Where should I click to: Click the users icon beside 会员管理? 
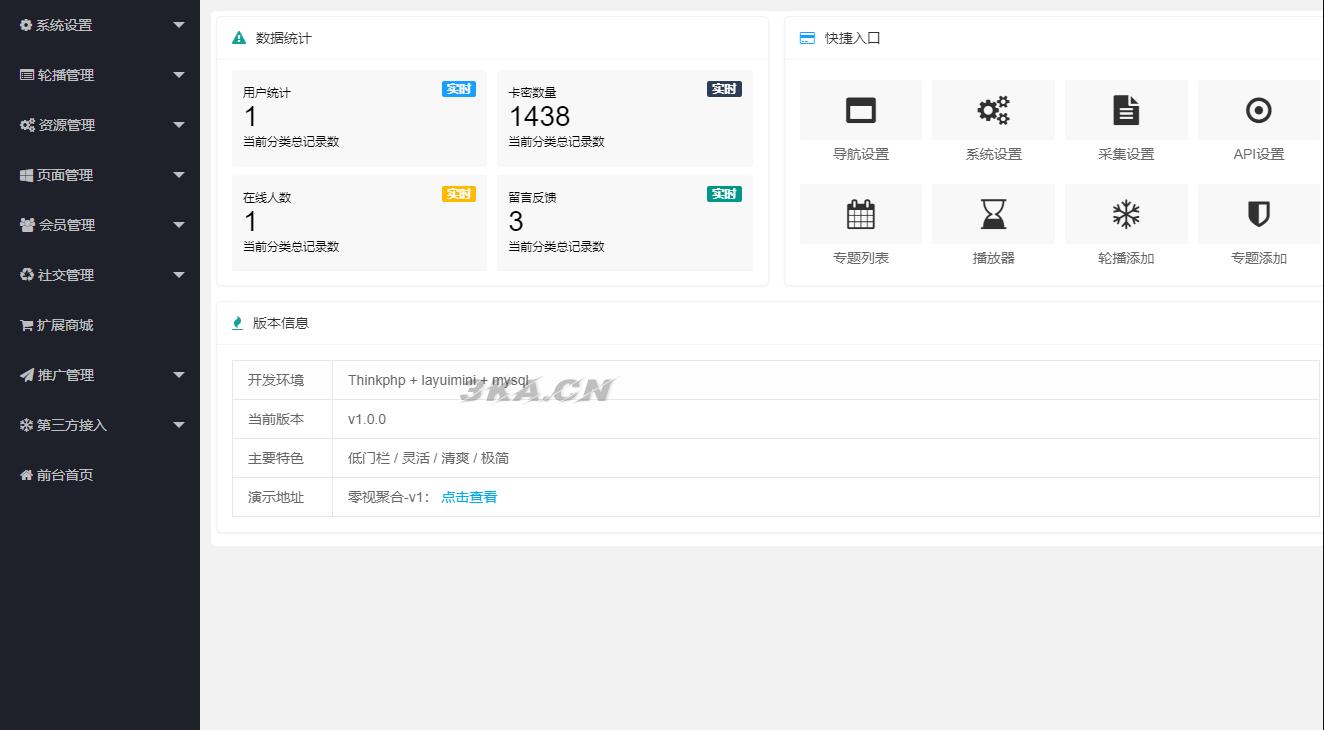tap(28, 225)
